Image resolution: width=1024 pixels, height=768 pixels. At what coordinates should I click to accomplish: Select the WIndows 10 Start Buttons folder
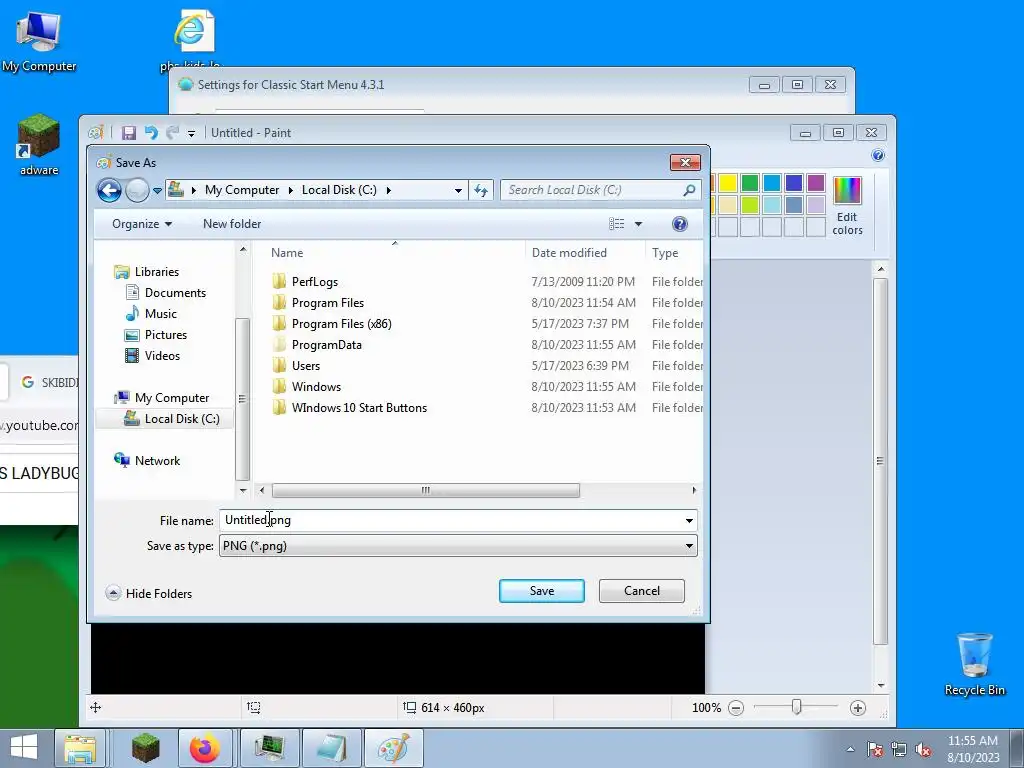point(359,407)
